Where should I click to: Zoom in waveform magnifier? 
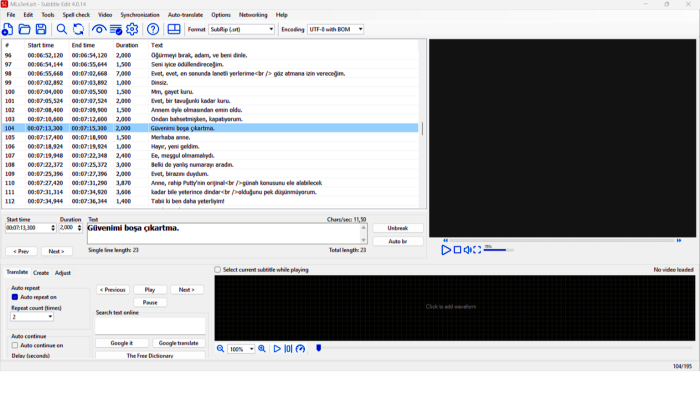tap(262, 349)
